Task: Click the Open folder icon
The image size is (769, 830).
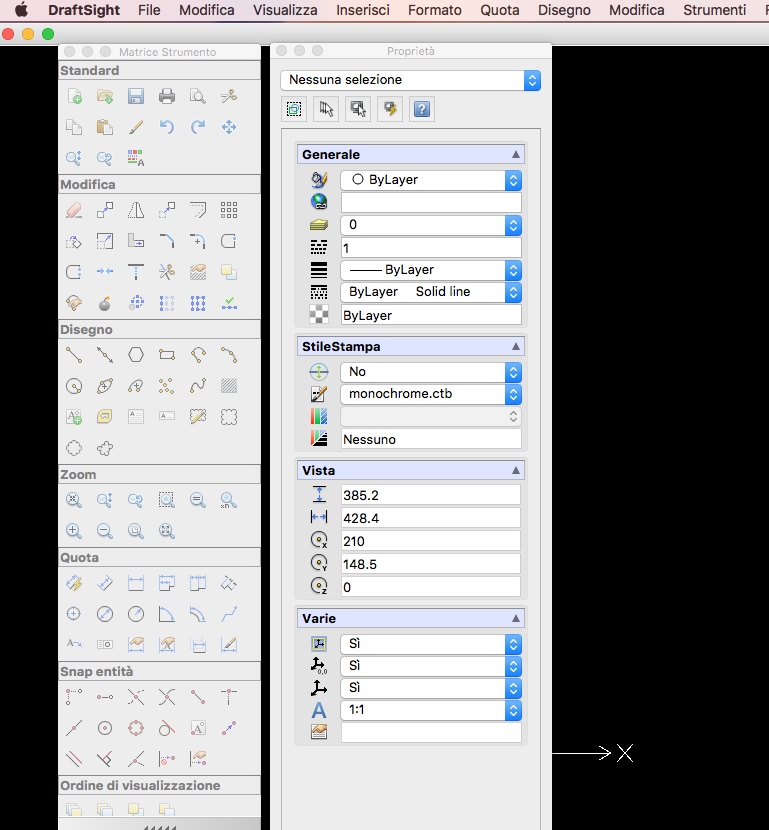Action: tap(105, 96)
